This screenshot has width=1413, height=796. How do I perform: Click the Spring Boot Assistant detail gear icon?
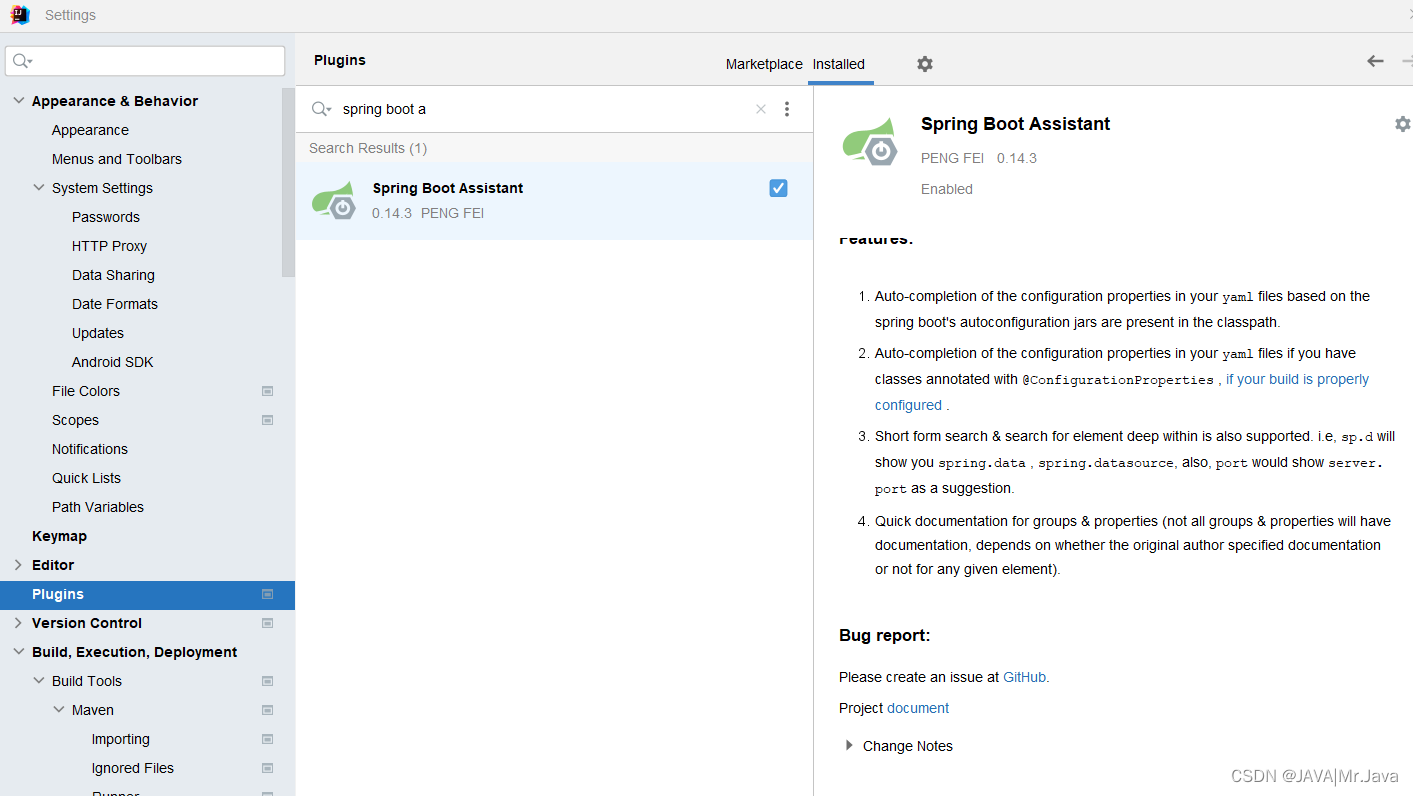pyautogui.click(x=1402, y=124)
